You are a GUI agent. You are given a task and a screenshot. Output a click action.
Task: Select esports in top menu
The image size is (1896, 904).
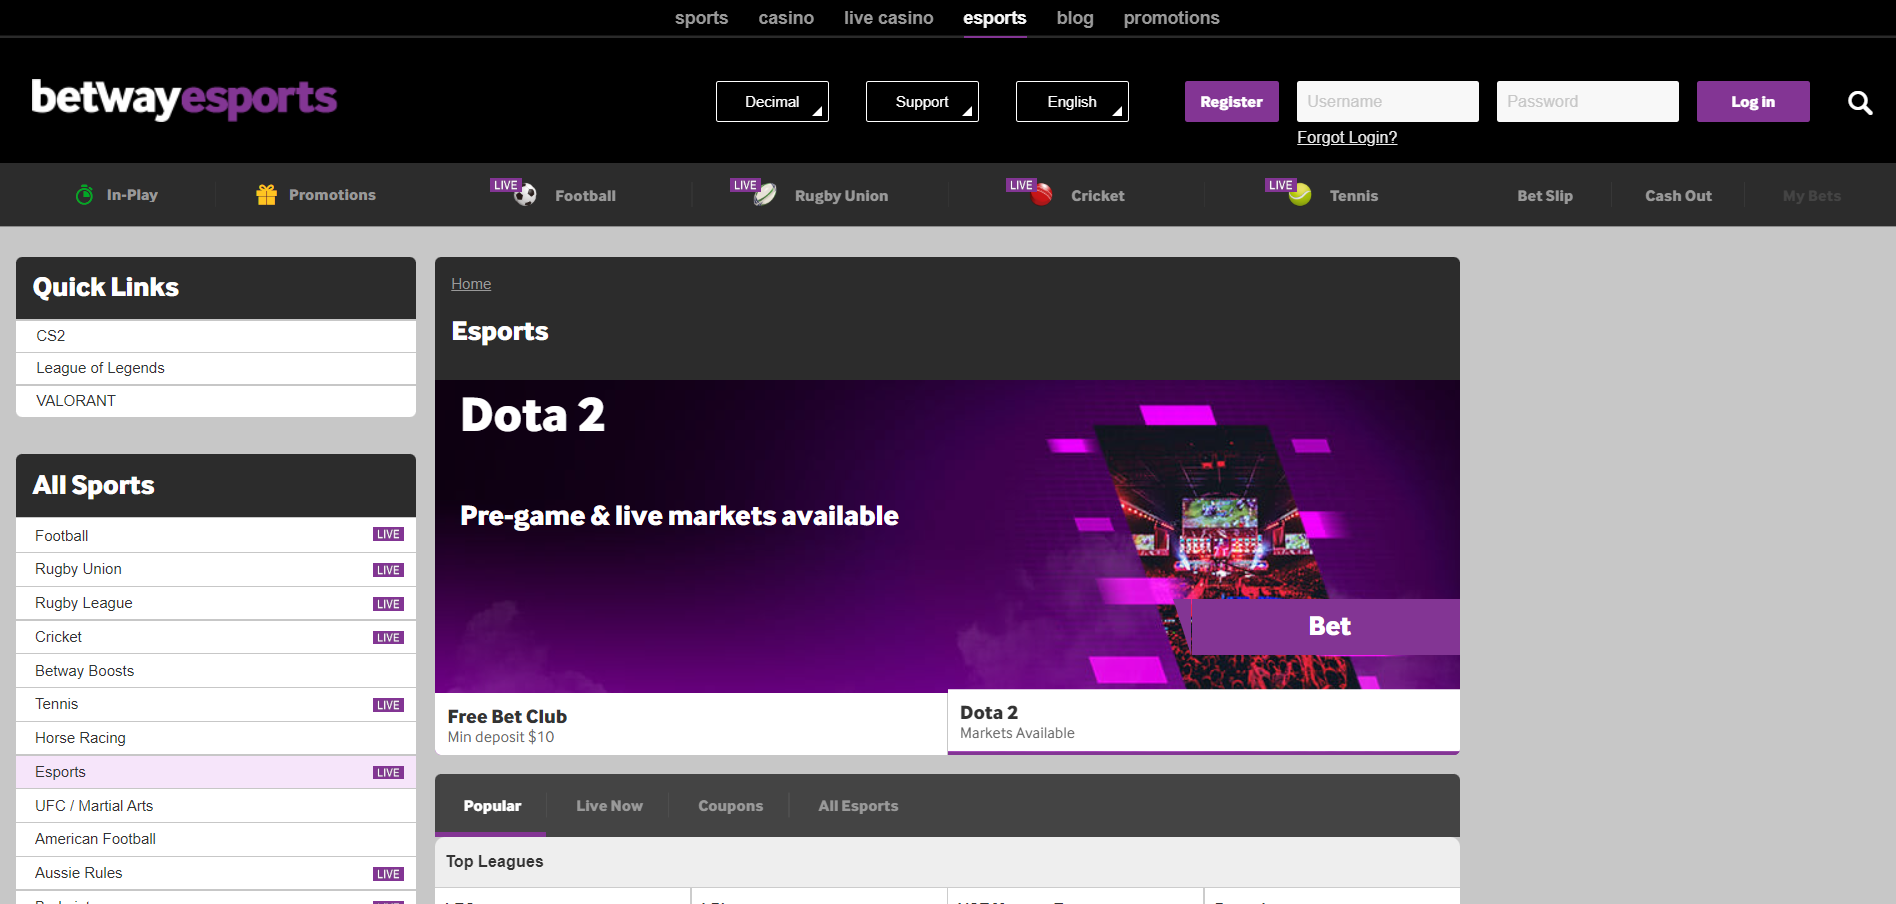tap(994, 18)
